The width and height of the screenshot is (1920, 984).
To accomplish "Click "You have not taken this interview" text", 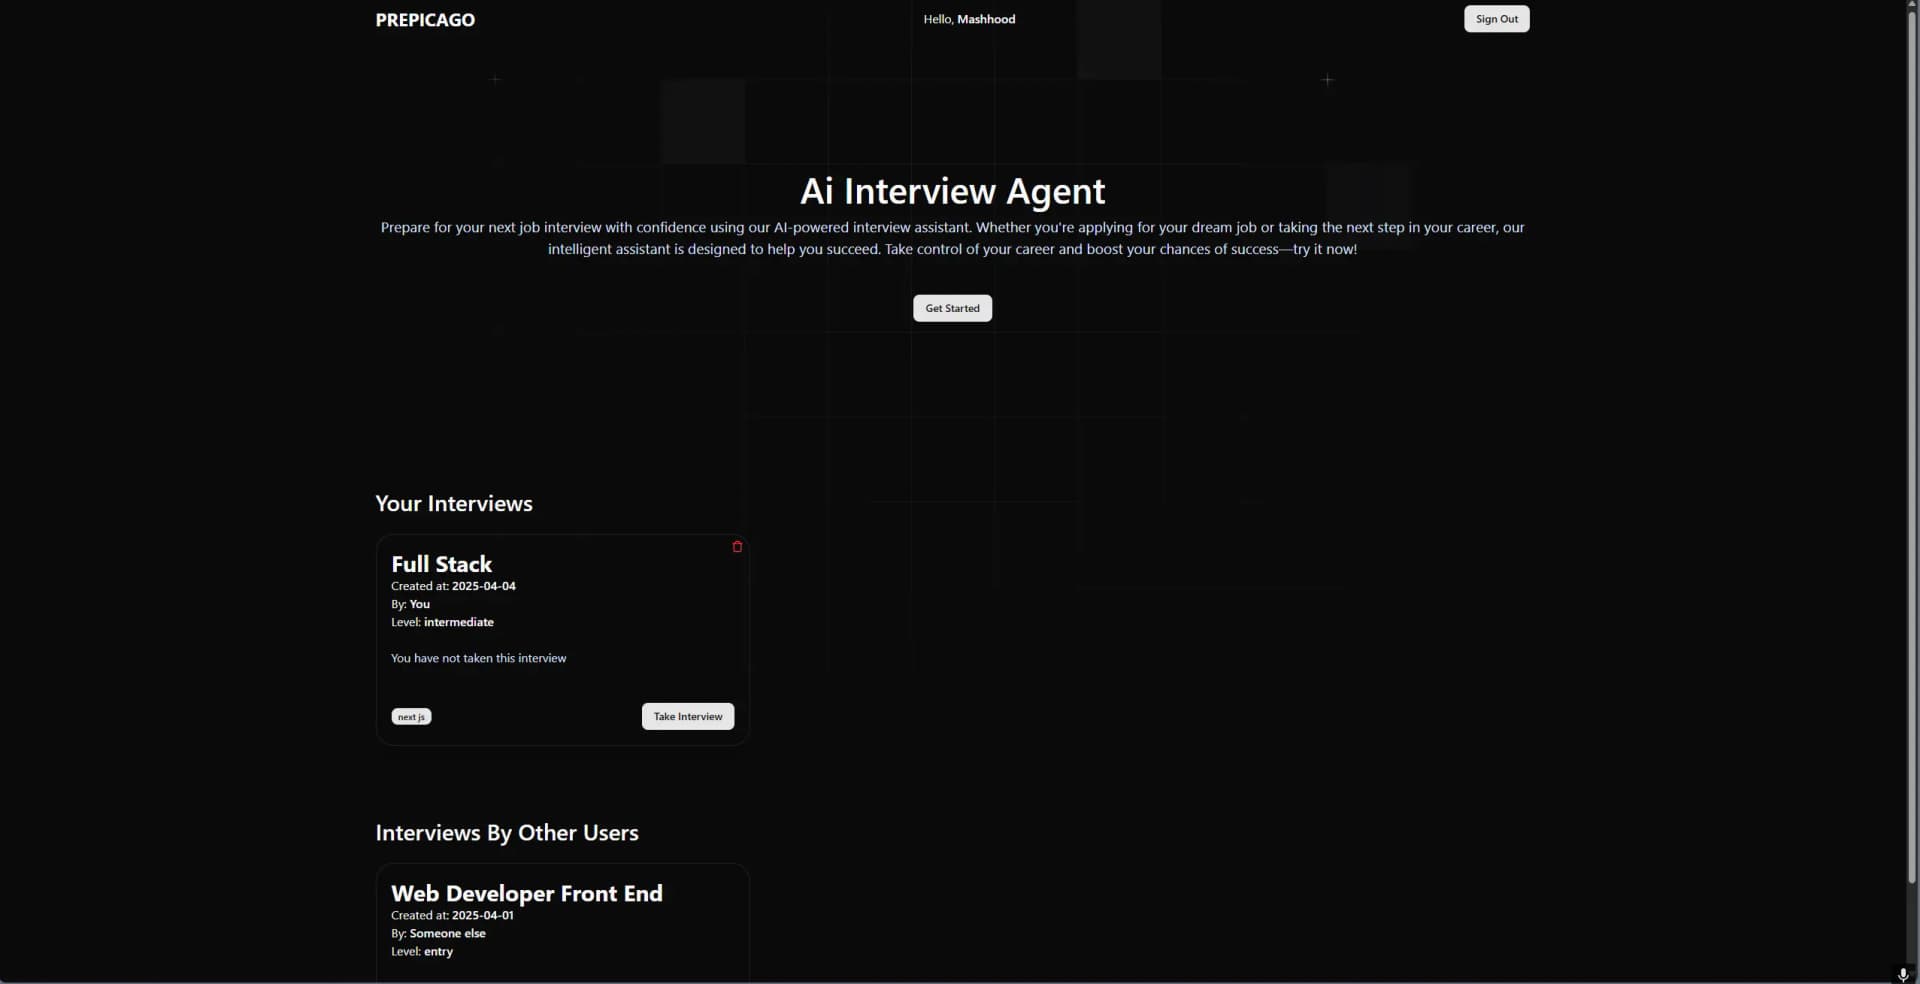I will [478, 658].
